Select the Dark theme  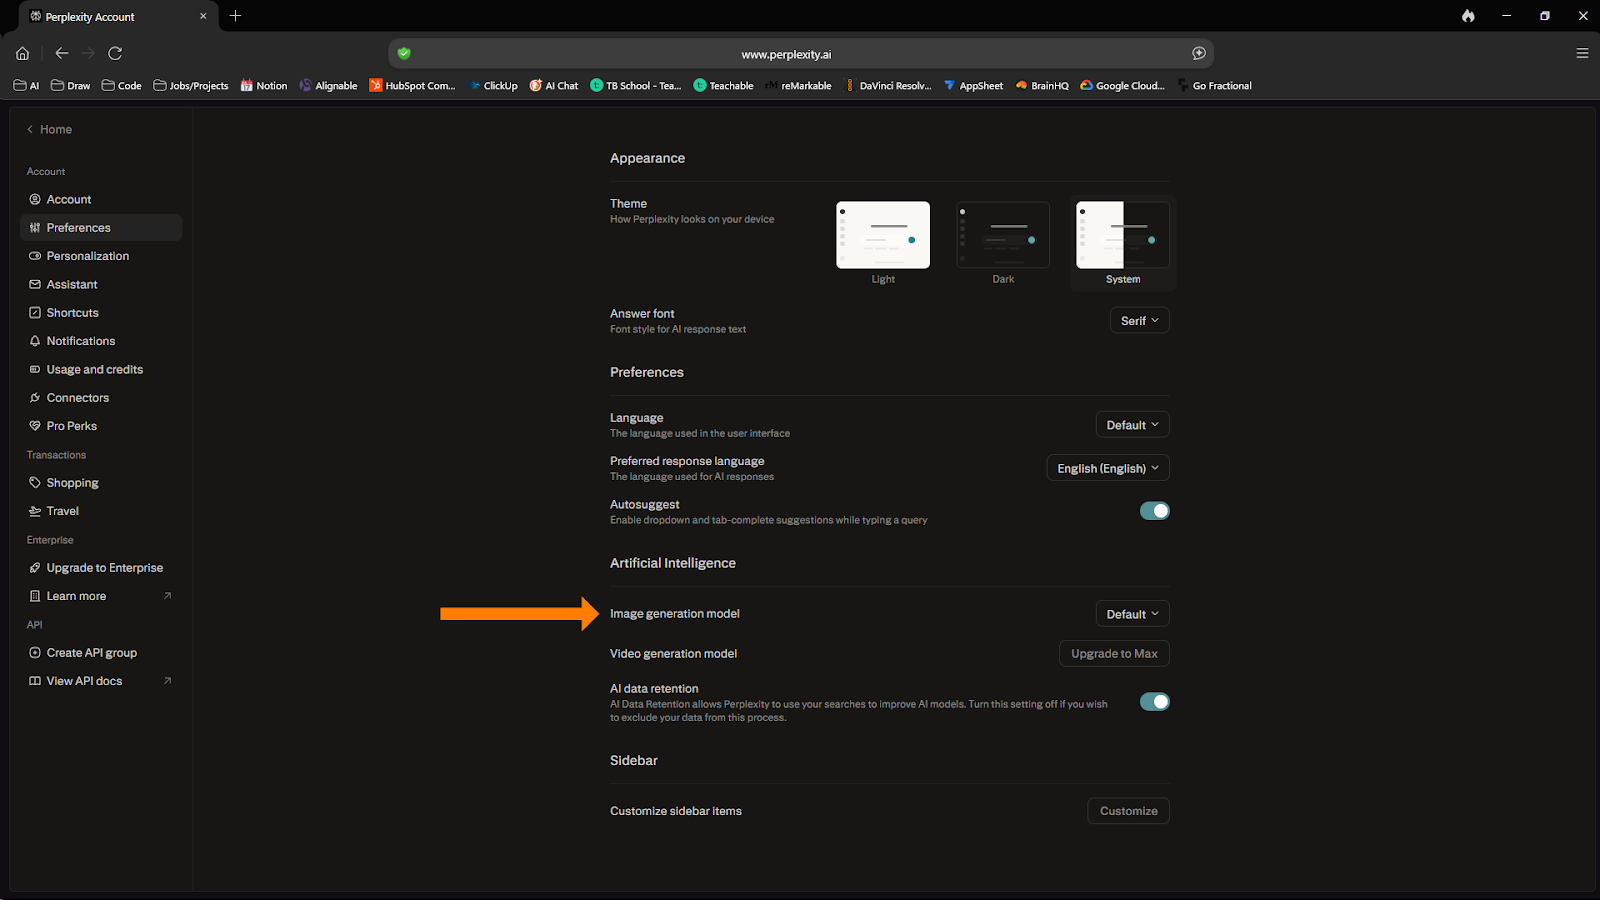point(1002,235)
